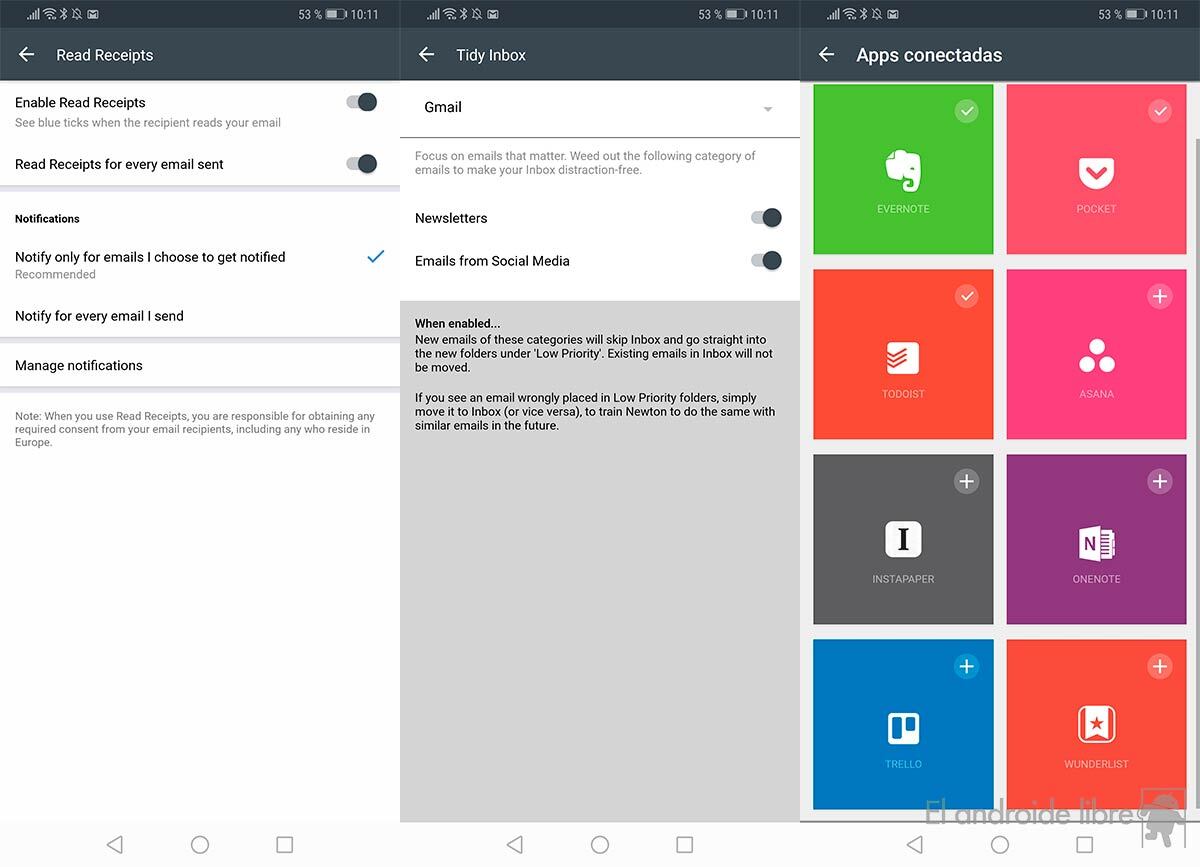Click the Notifications section heading

point(47,218)
